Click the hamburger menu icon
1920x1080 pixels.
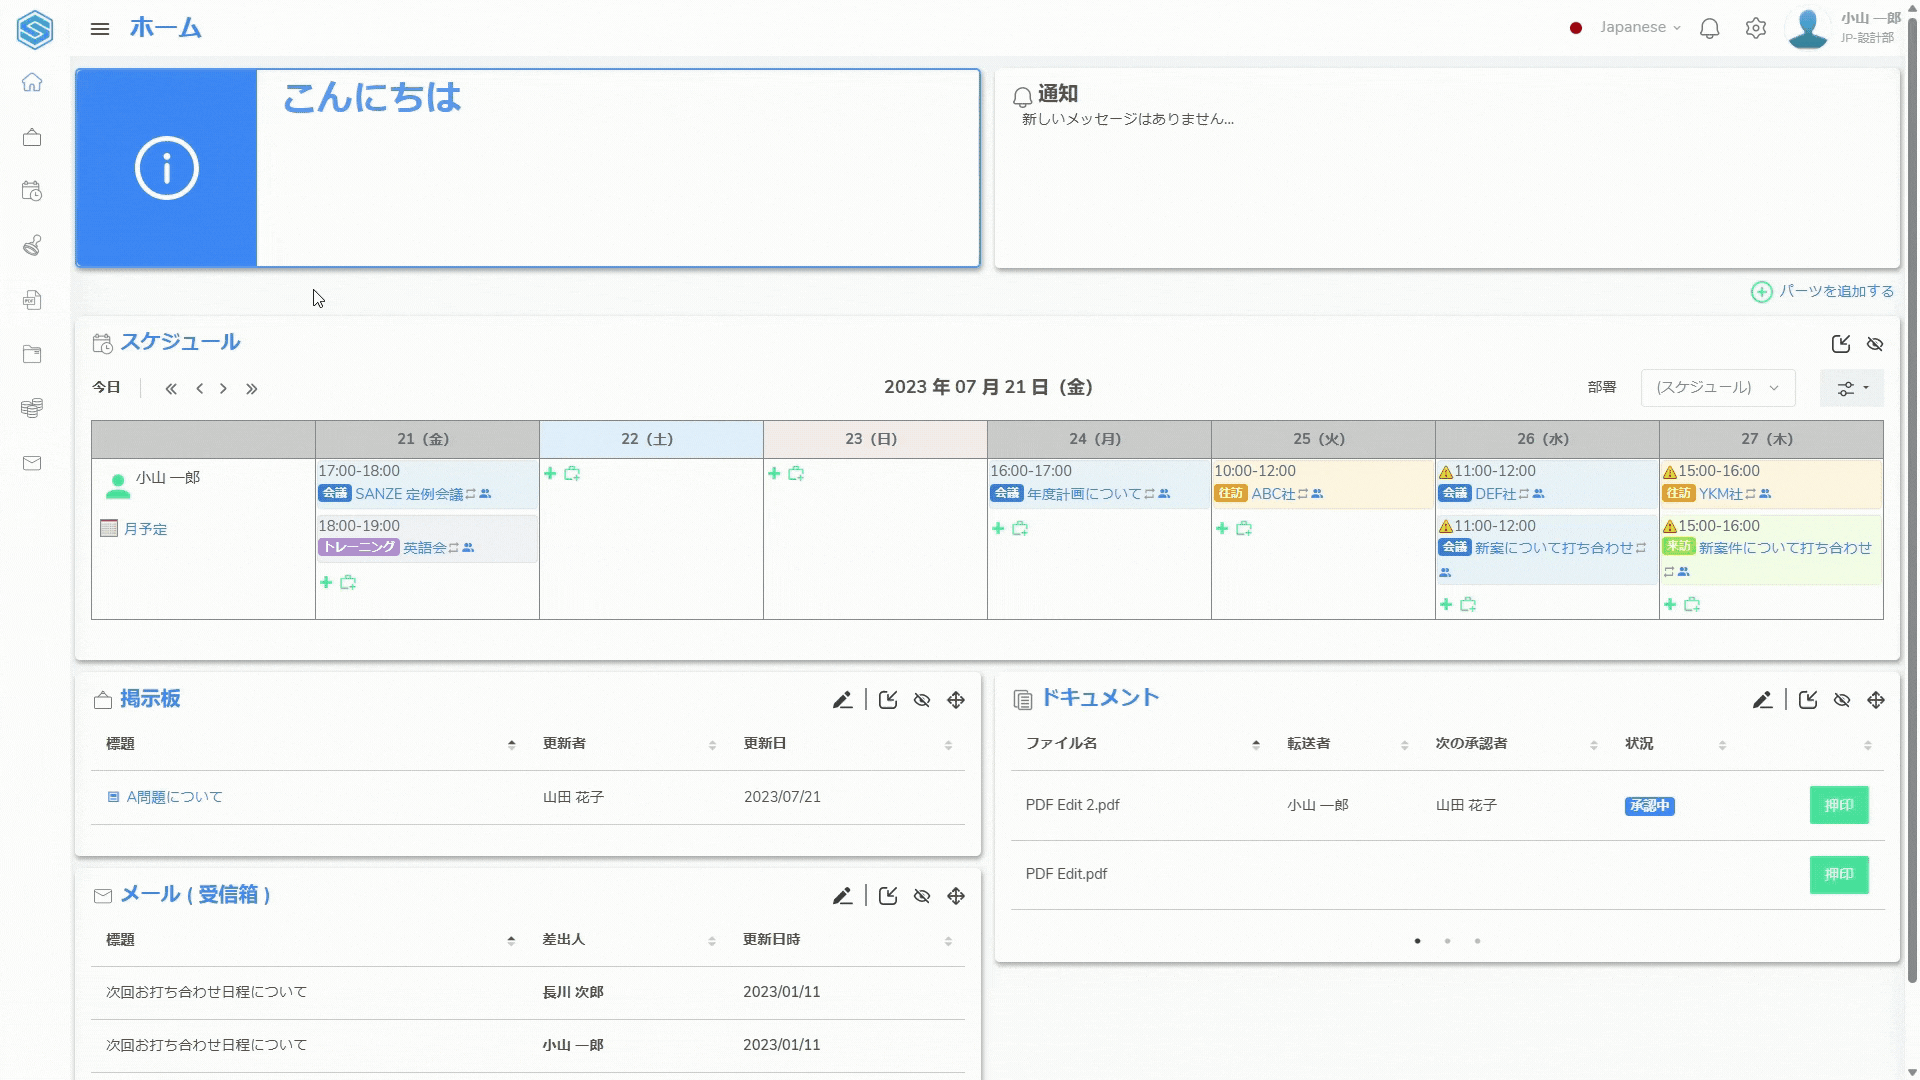100,29
